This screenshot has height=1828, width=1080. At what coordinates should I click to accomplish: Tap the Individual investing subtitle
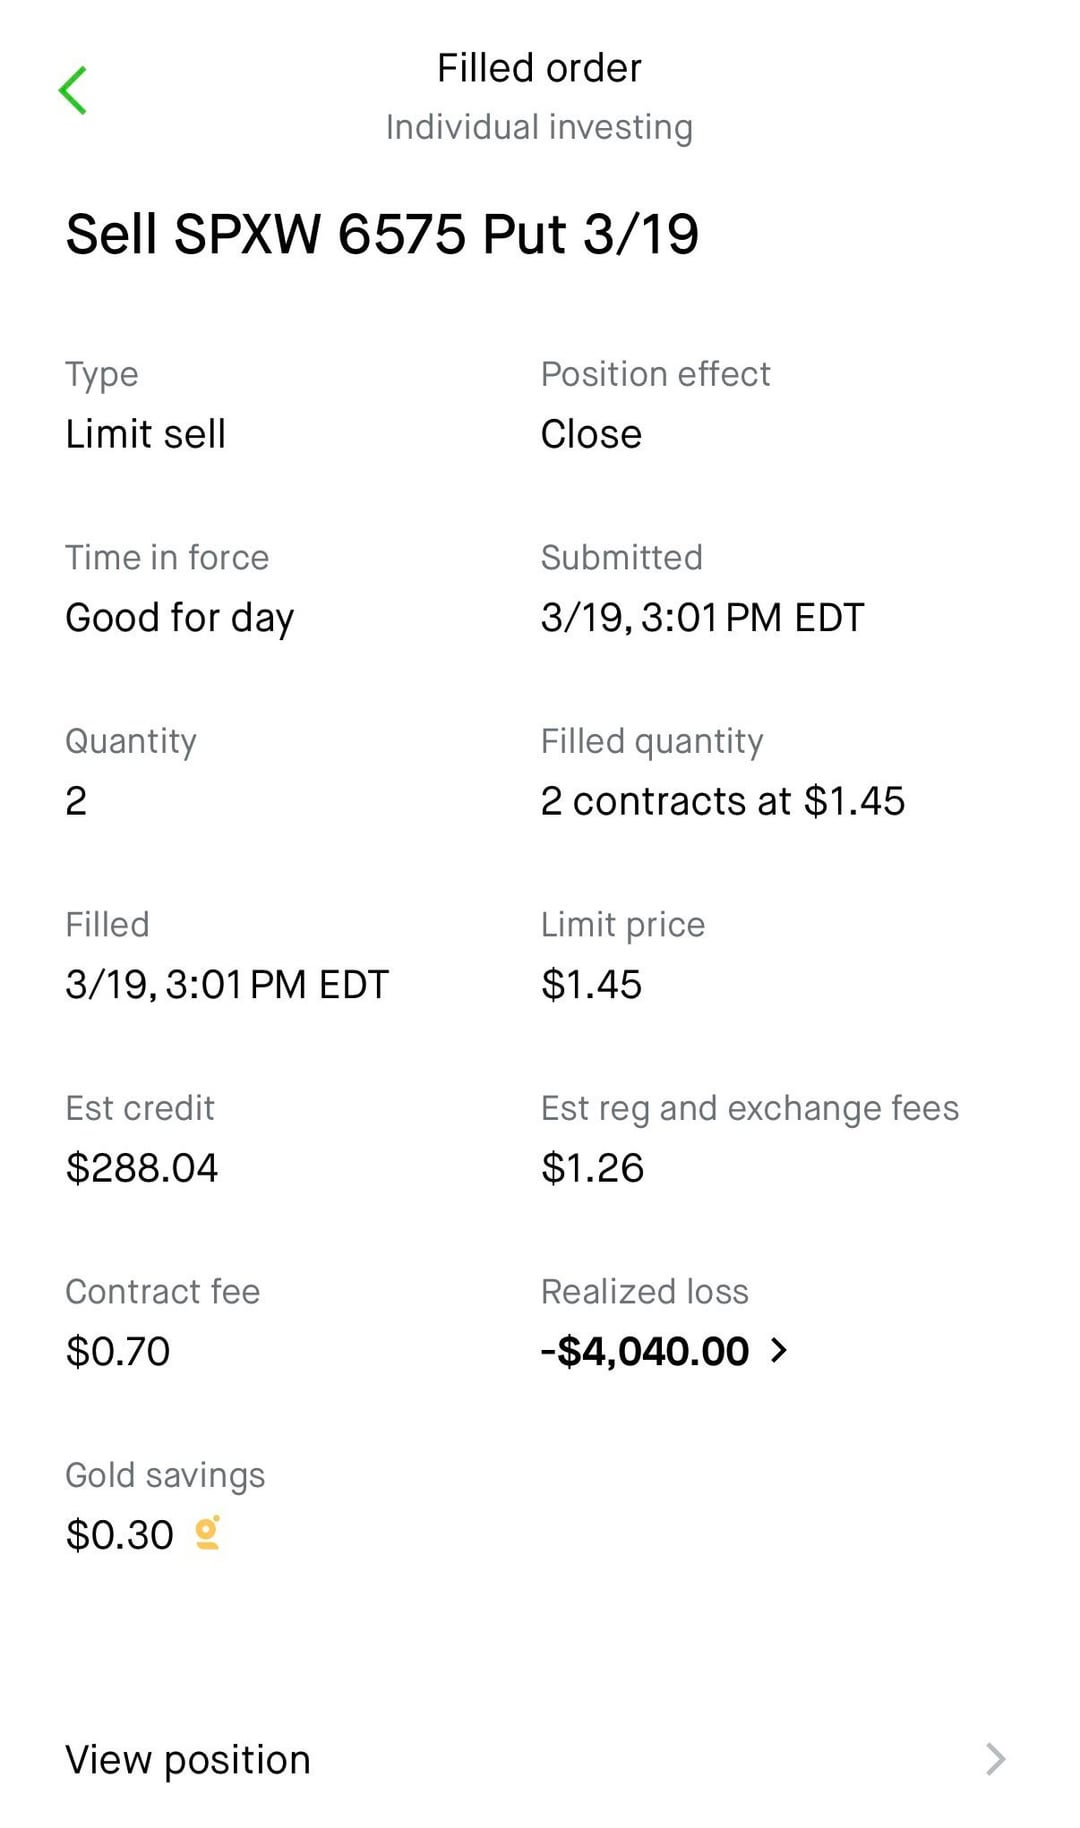click(x=539, y=127)
